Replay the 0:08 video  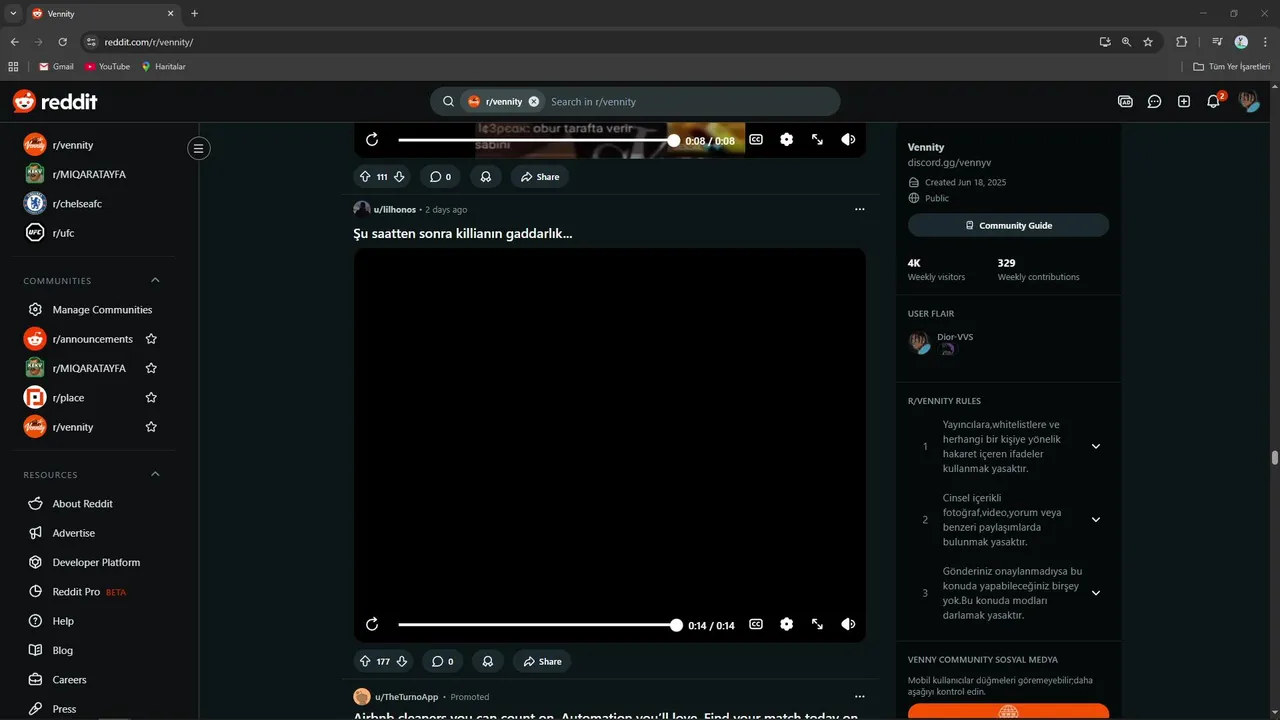[x=372, y=140]
